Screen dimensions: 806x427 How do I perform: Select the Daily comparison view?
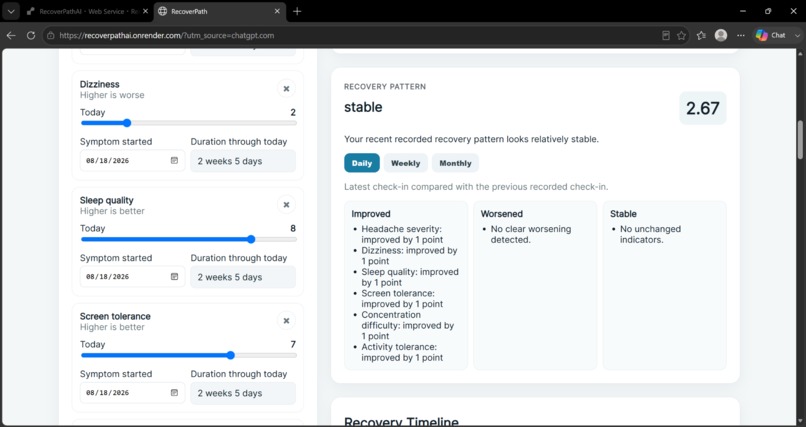pyautogui.click(x=362, y=163)
